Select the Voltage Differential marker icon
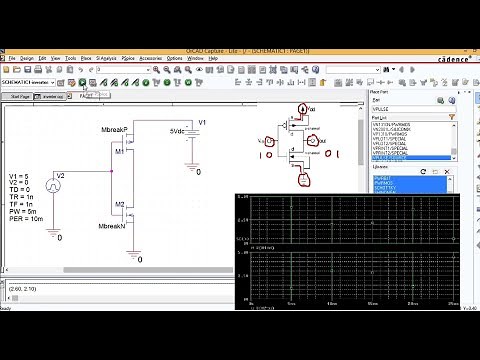The image size is (480, 360). (x=114, y=82)
